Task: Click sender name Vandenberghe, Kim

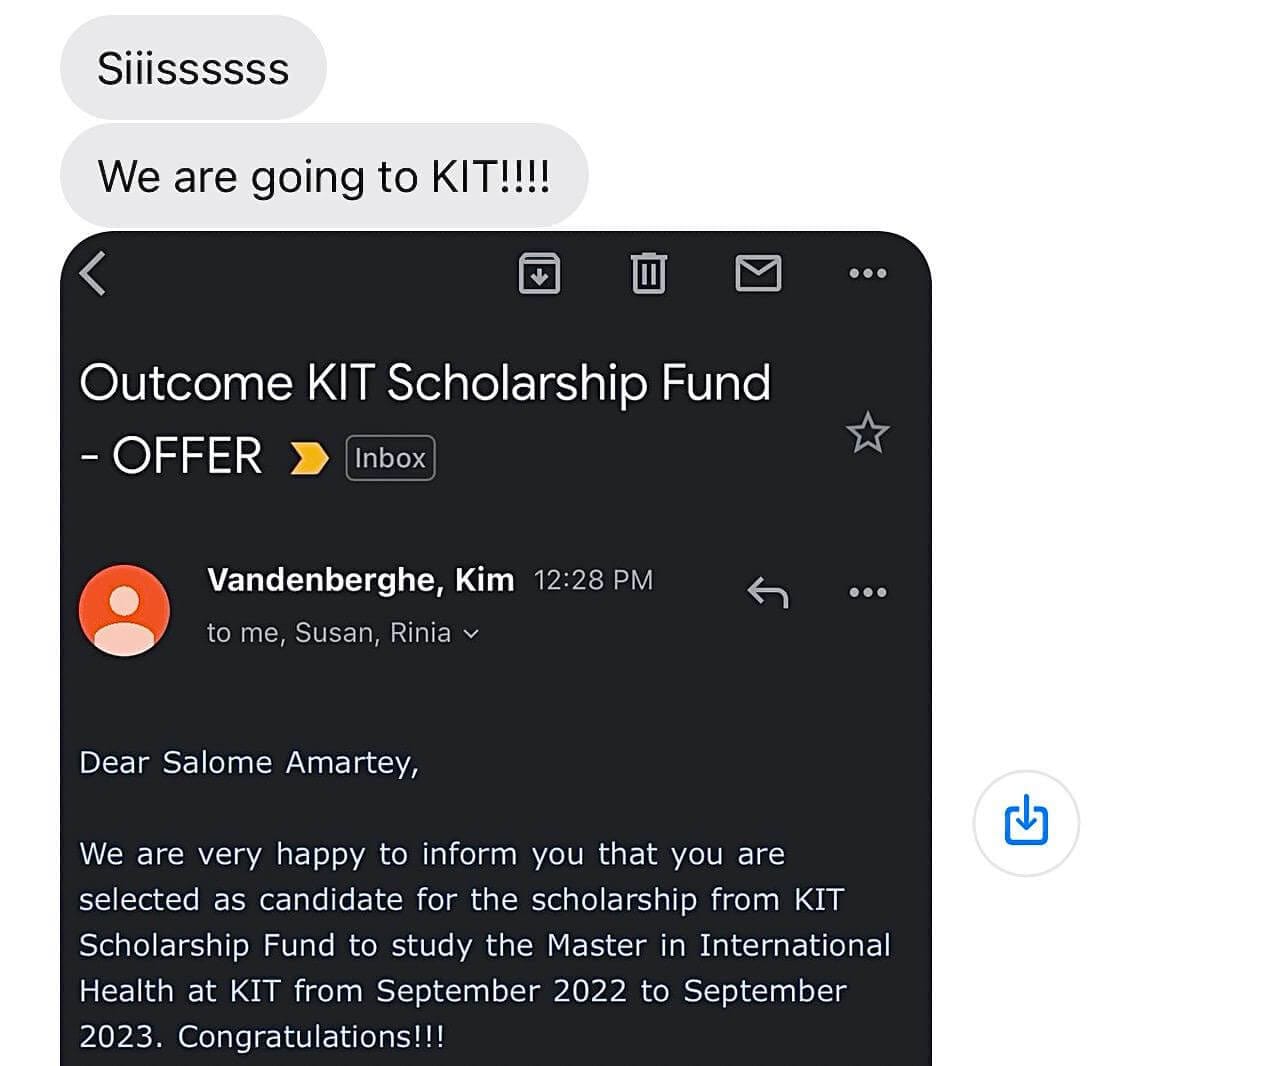Action: (360, 580)
